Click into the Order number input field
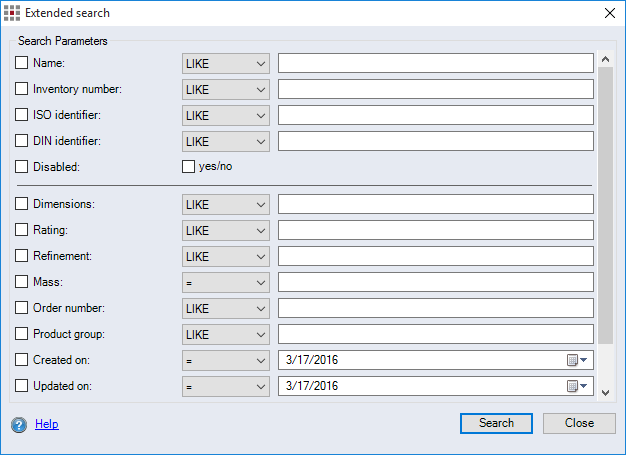Image resolution: width=626 pixels, height=455 pixels. coord(435,308)
